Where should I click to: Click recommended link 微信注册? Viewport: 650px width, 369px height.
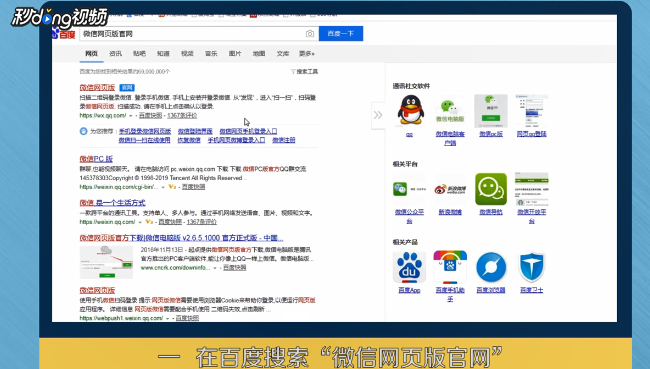click(x=284, y=140)
